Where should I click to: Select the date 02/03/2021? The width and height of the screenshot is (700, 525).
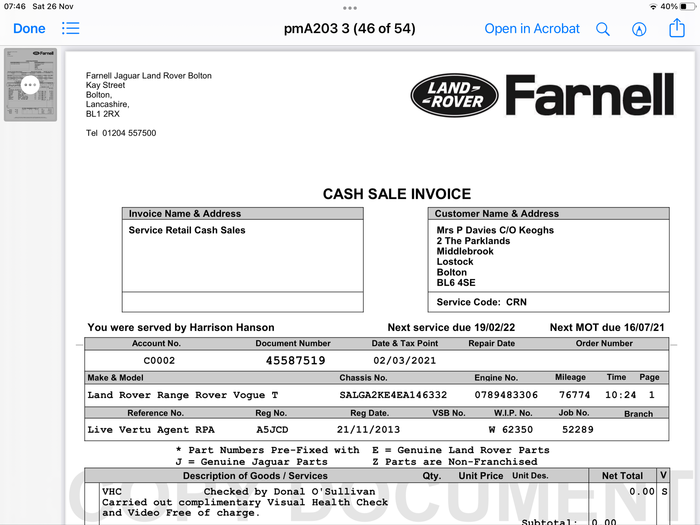404,360
